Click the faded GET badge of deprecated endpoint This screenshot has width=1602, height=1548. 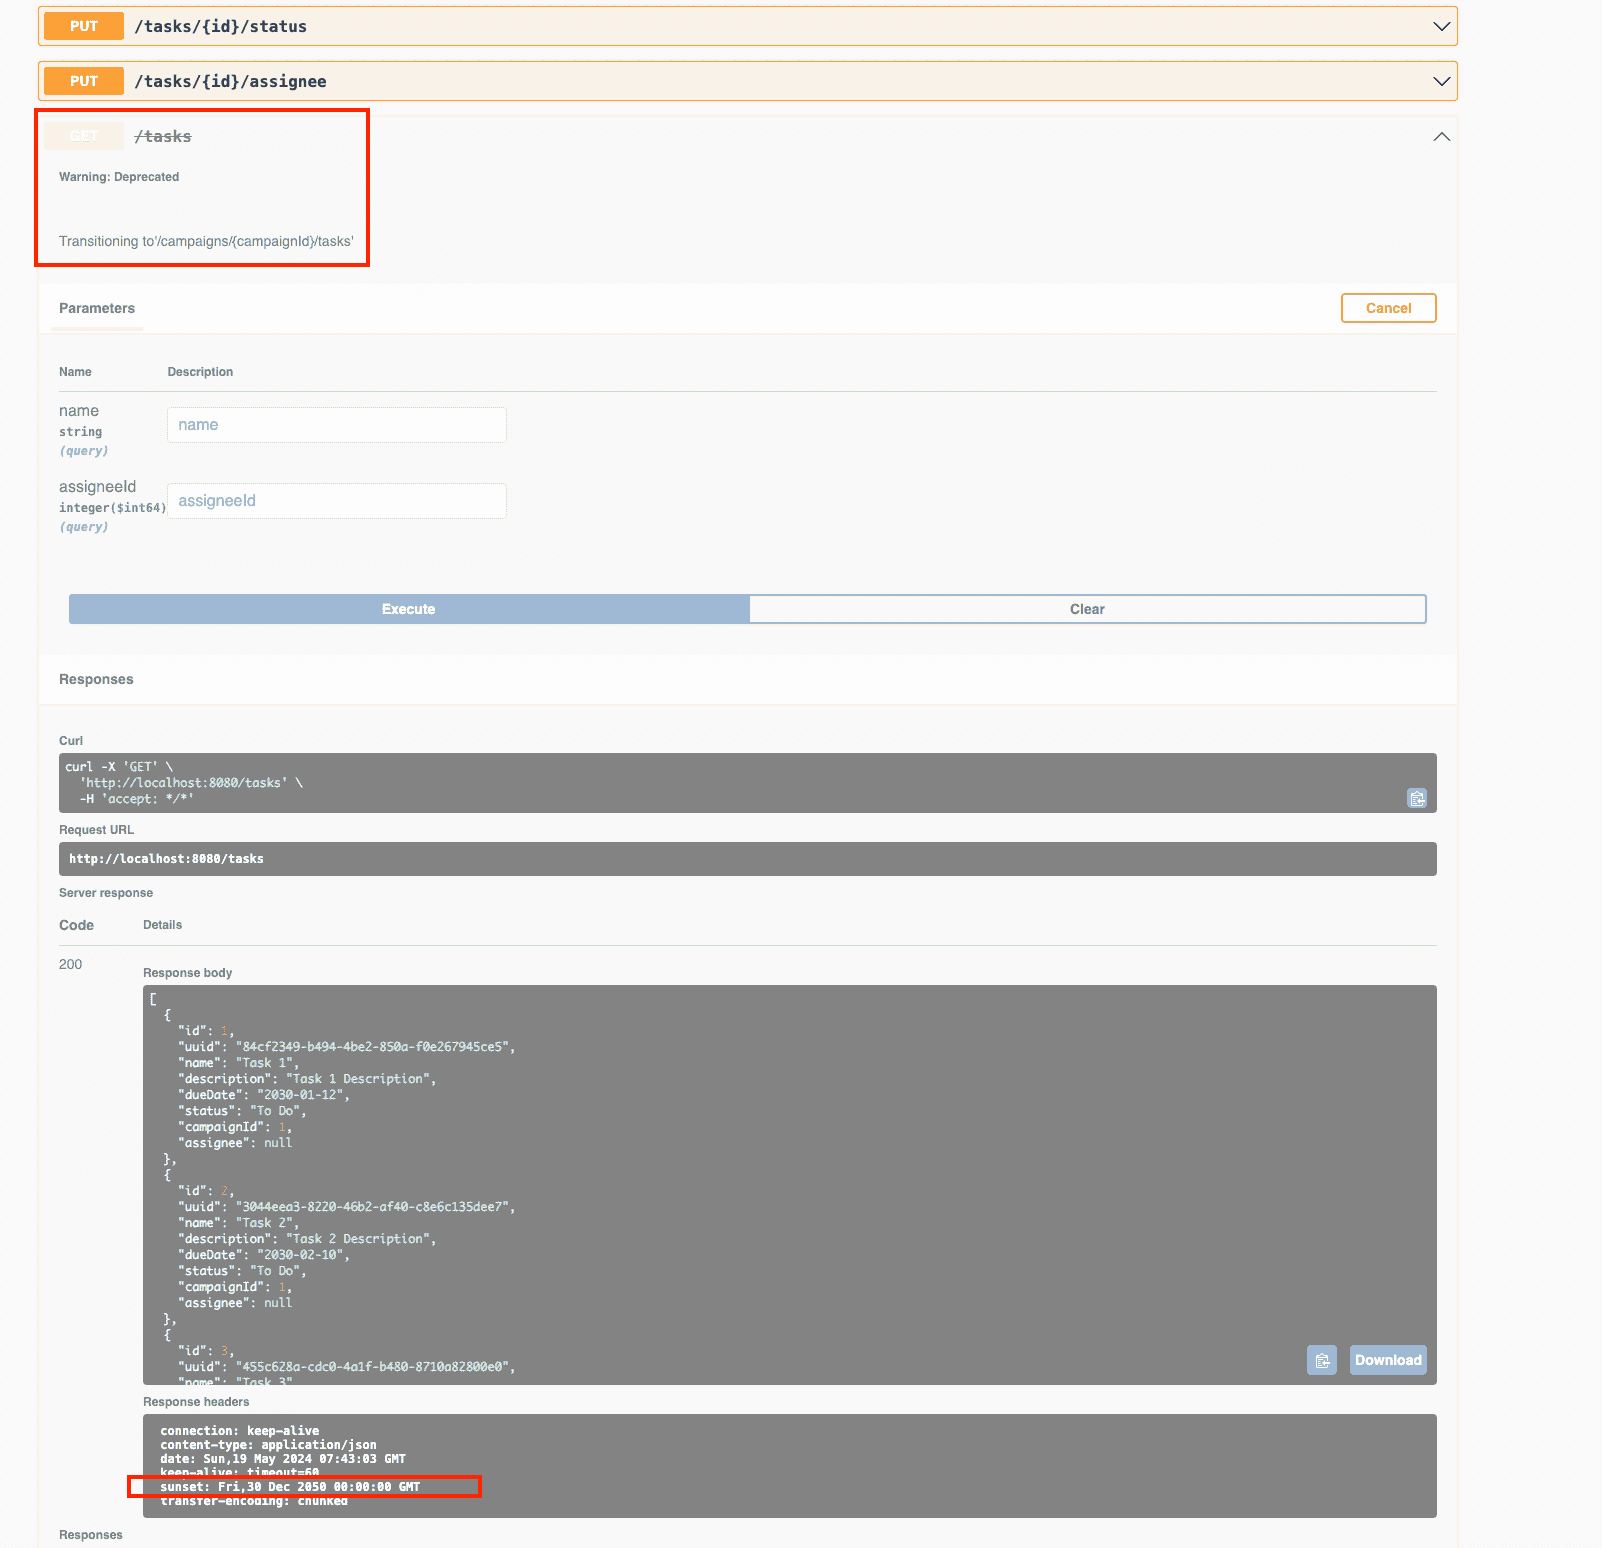pyautogui.click(x=84, y=136)
